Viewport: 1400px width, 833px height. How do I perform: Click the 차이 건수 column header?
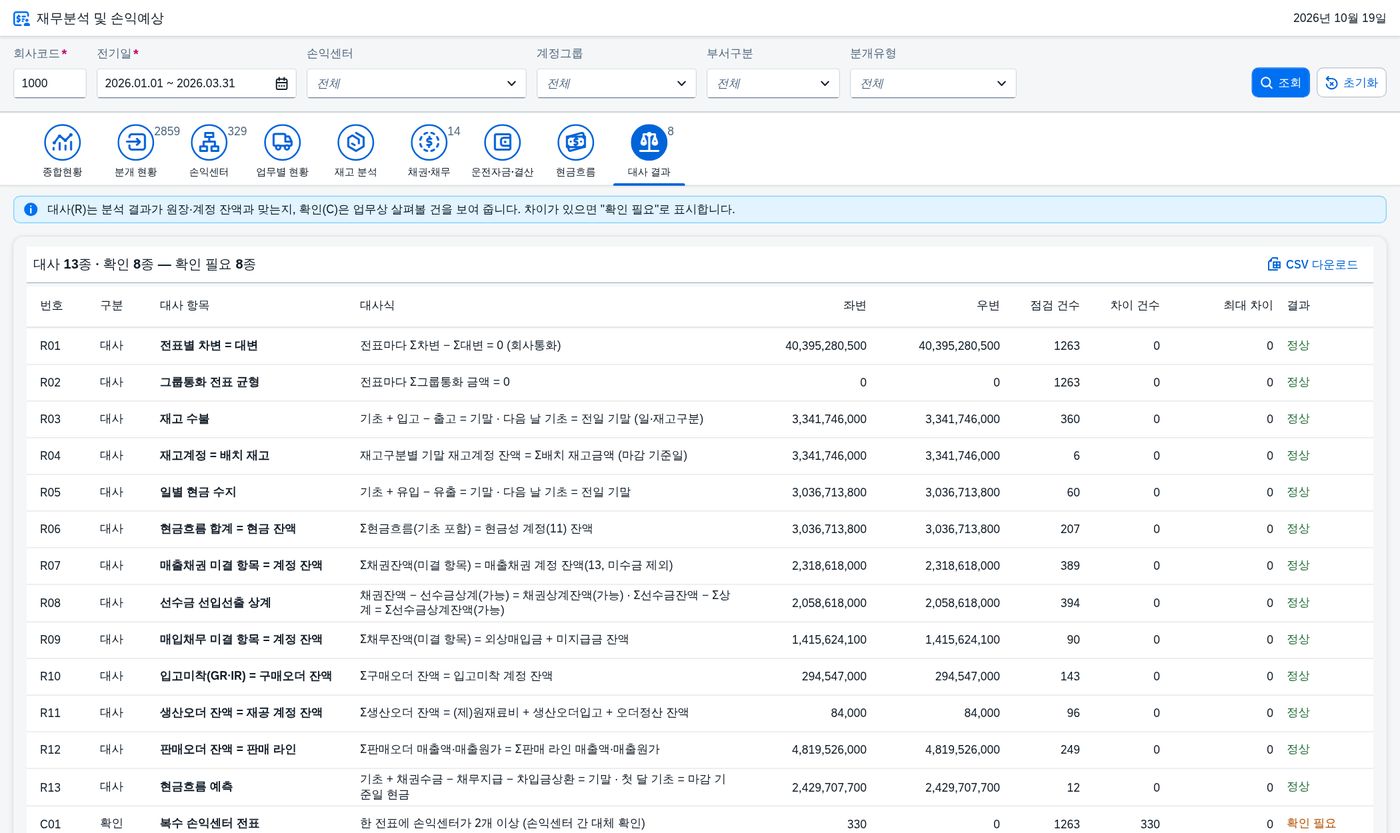pos(1135,305)
